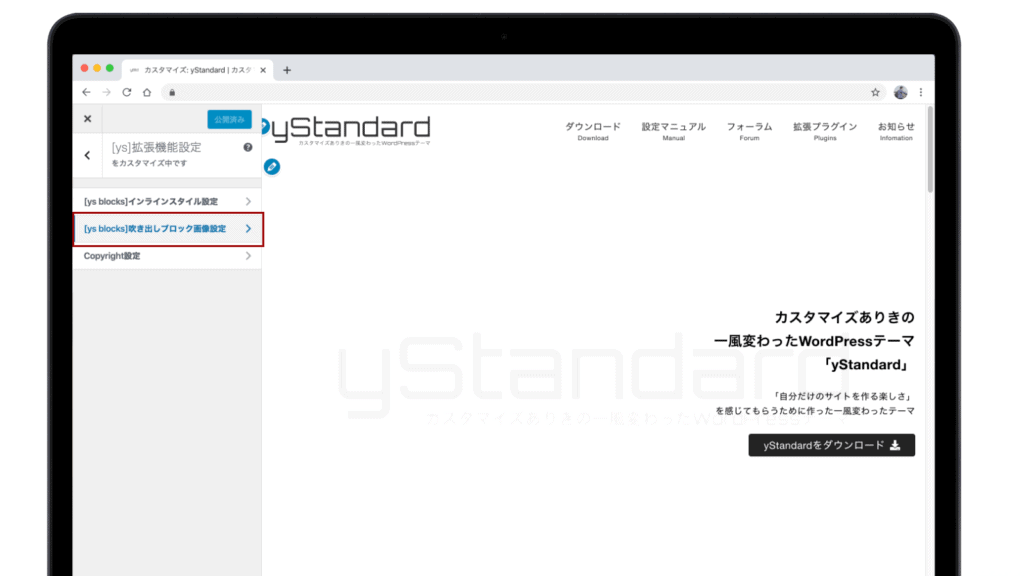Click the blue pencil edit shortcut
1024x576 pixels.
[272, 167]
